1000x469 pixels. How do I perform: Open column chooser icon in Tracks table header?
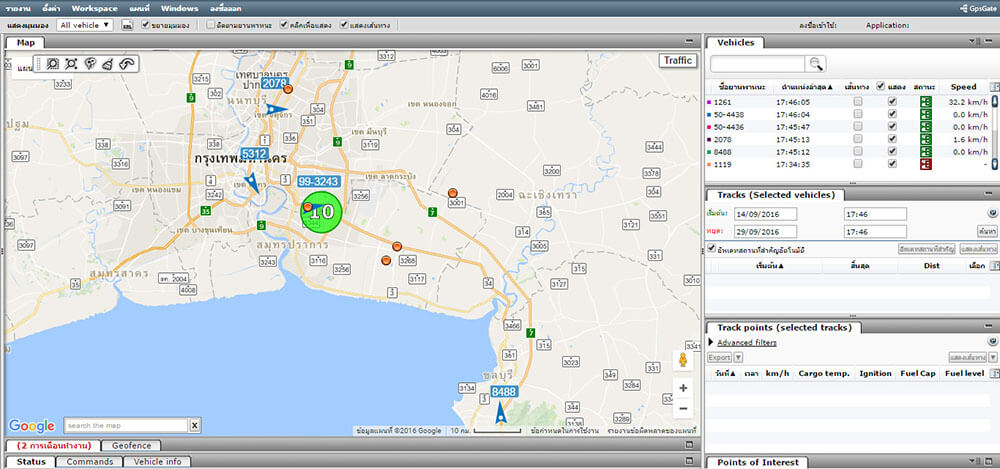point(994,266)
